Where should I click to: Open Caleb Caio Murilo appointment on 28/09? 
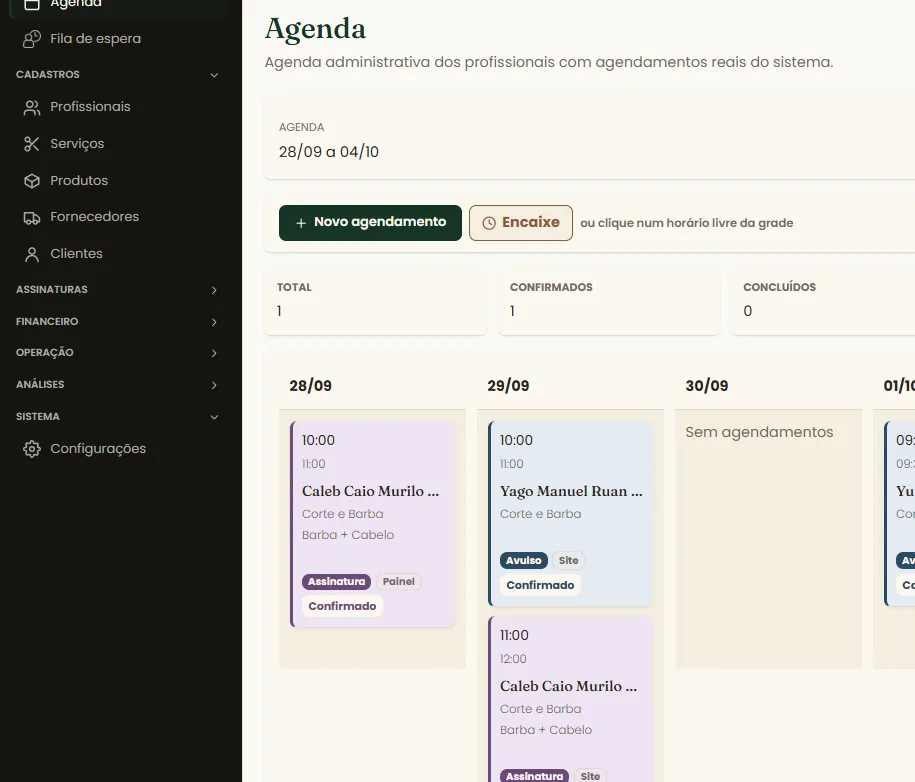[x=372, y=524]
